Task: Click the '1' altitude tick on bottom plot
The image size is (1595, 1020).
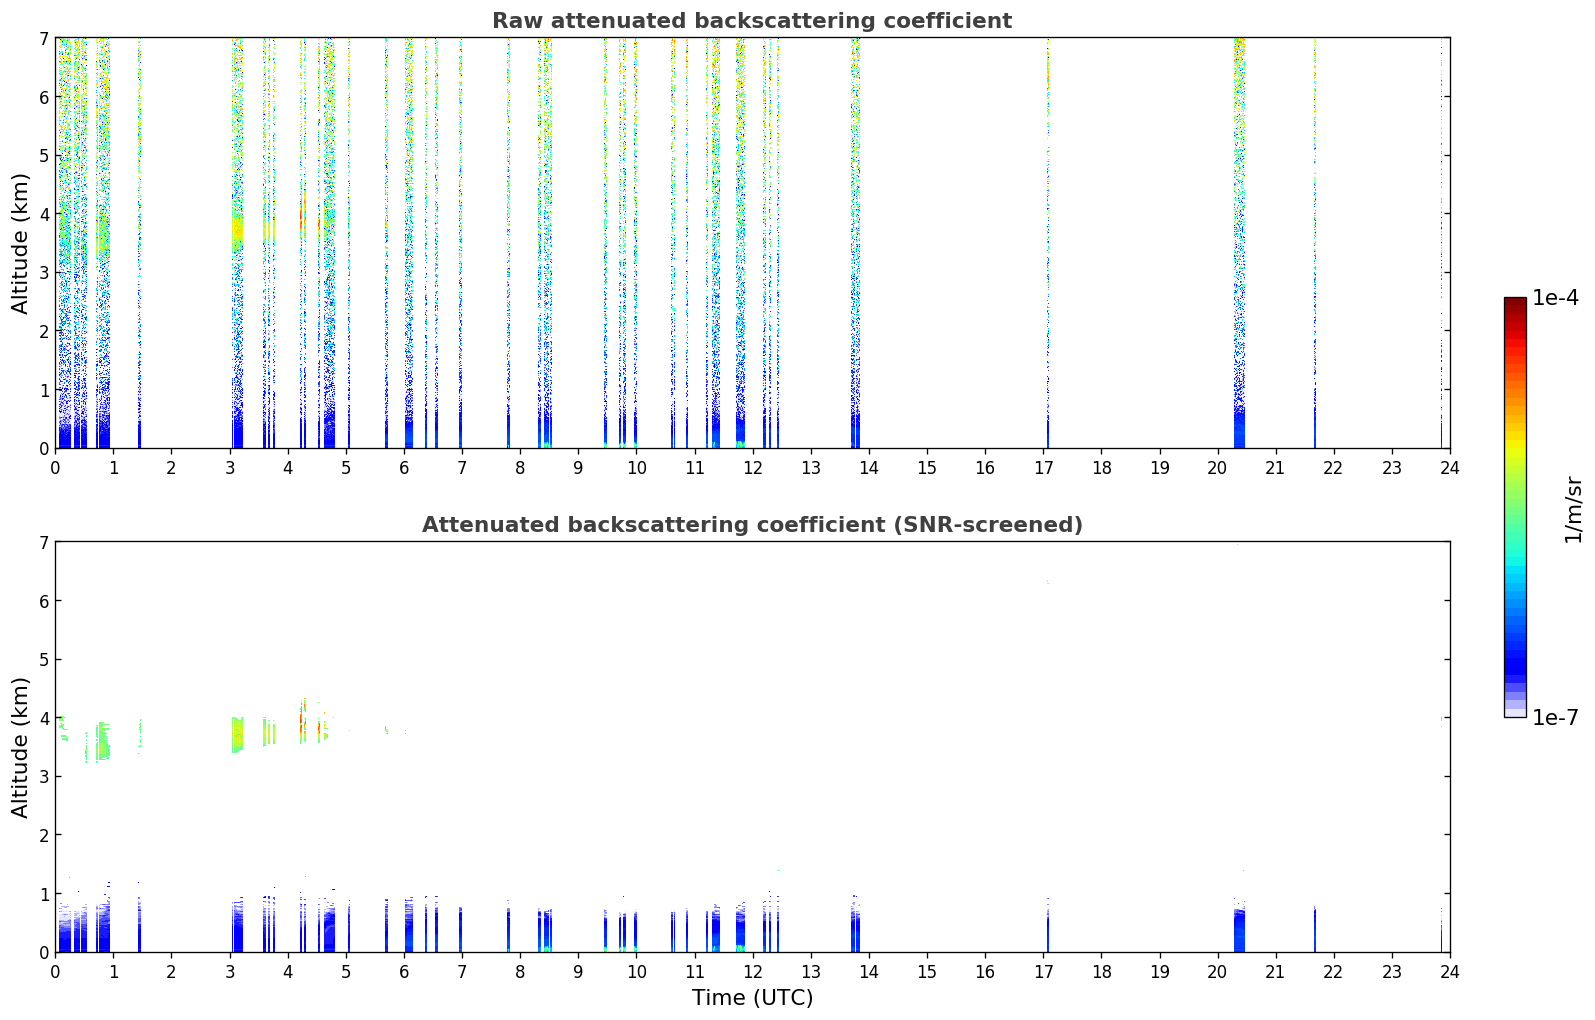Action: point(43,894)
